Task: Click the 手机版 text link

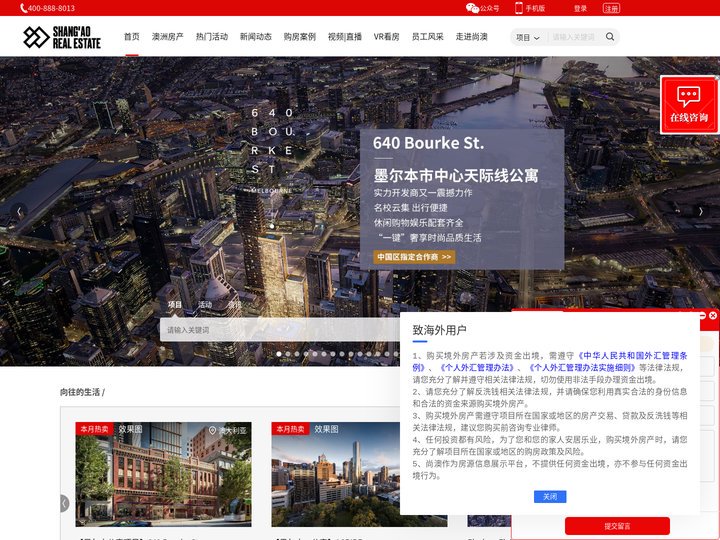Action: click(535, 8)
